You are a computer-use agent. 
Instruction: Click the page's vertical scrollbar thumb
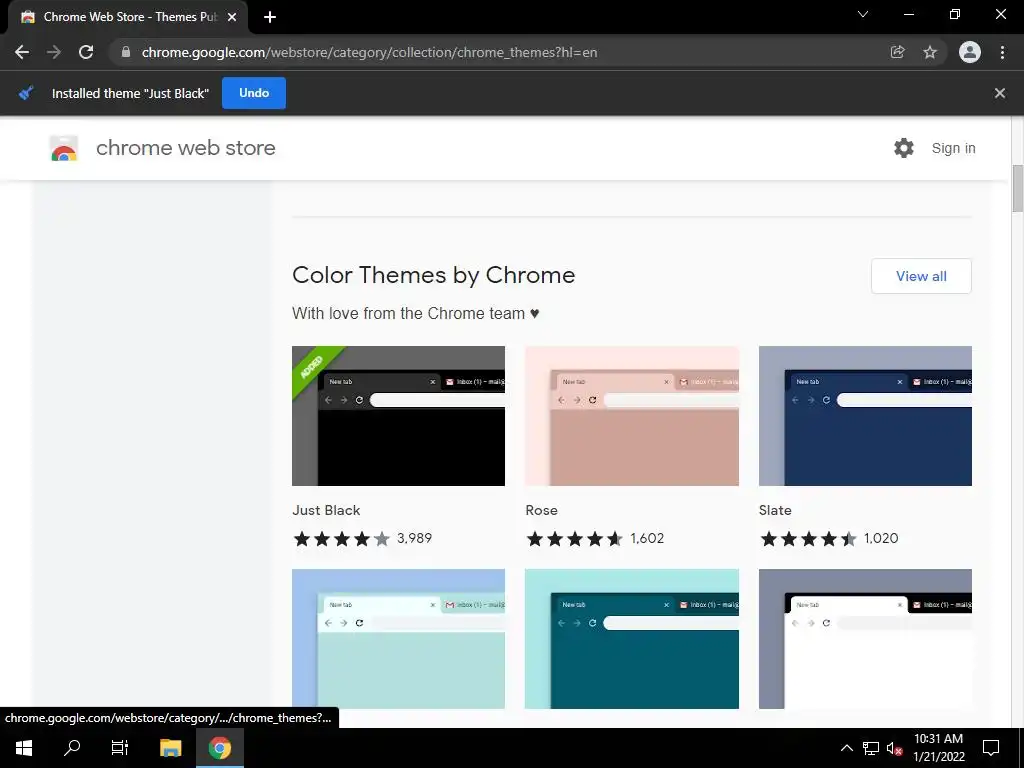1017,188
